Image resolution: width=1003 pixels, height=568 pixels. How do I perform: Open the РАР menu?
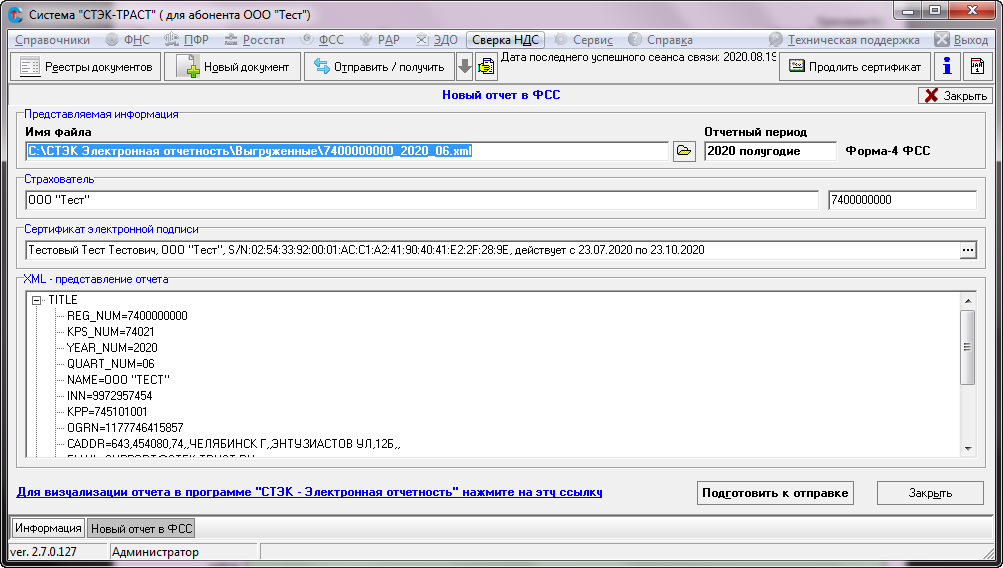[380, 40]
